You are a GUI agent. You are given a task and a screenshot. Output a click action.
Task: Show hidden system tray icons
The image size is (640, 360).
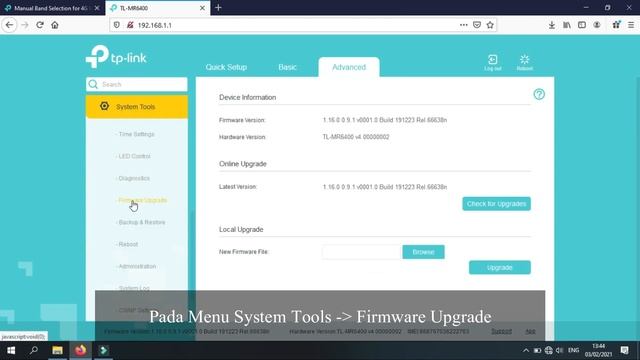click(526, 350)
